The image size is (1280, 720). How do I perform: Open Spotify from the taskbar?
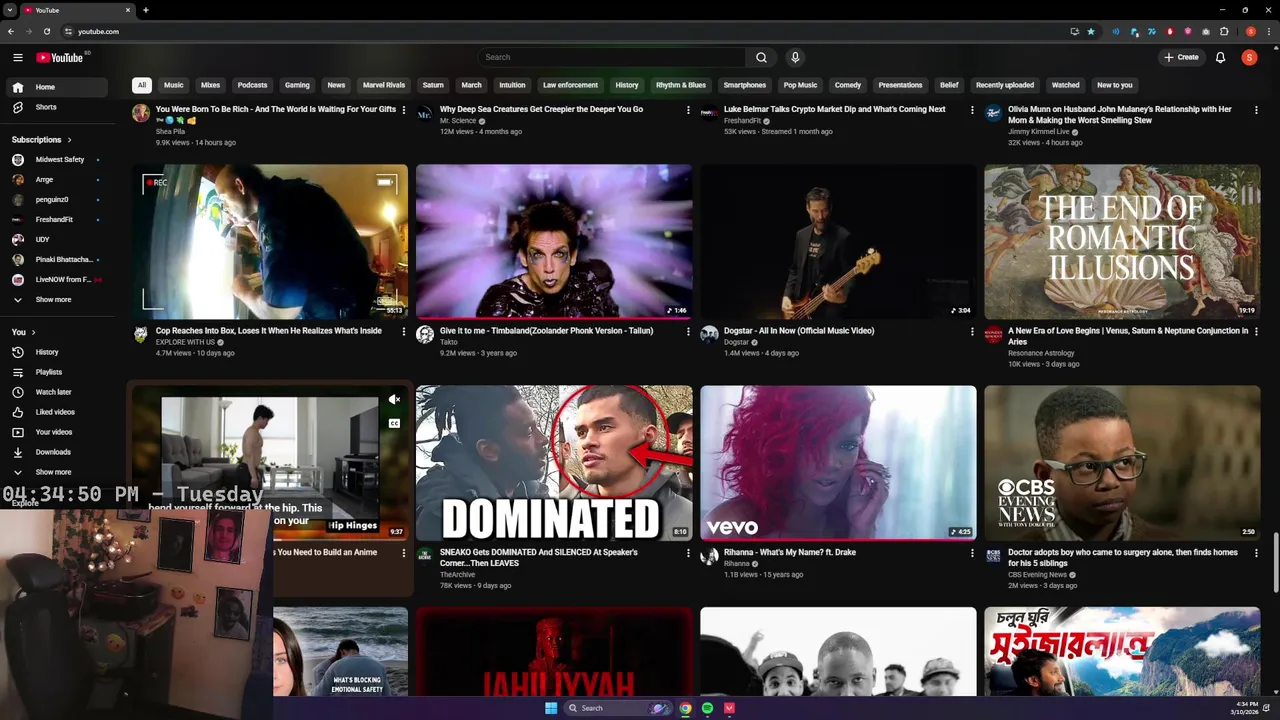coord(707,708)
